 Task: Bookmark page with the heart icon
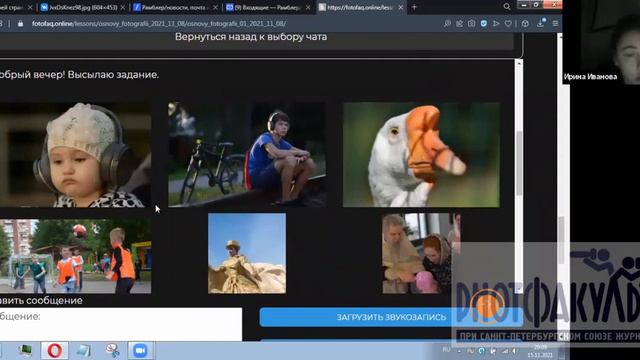click(508, 24)
